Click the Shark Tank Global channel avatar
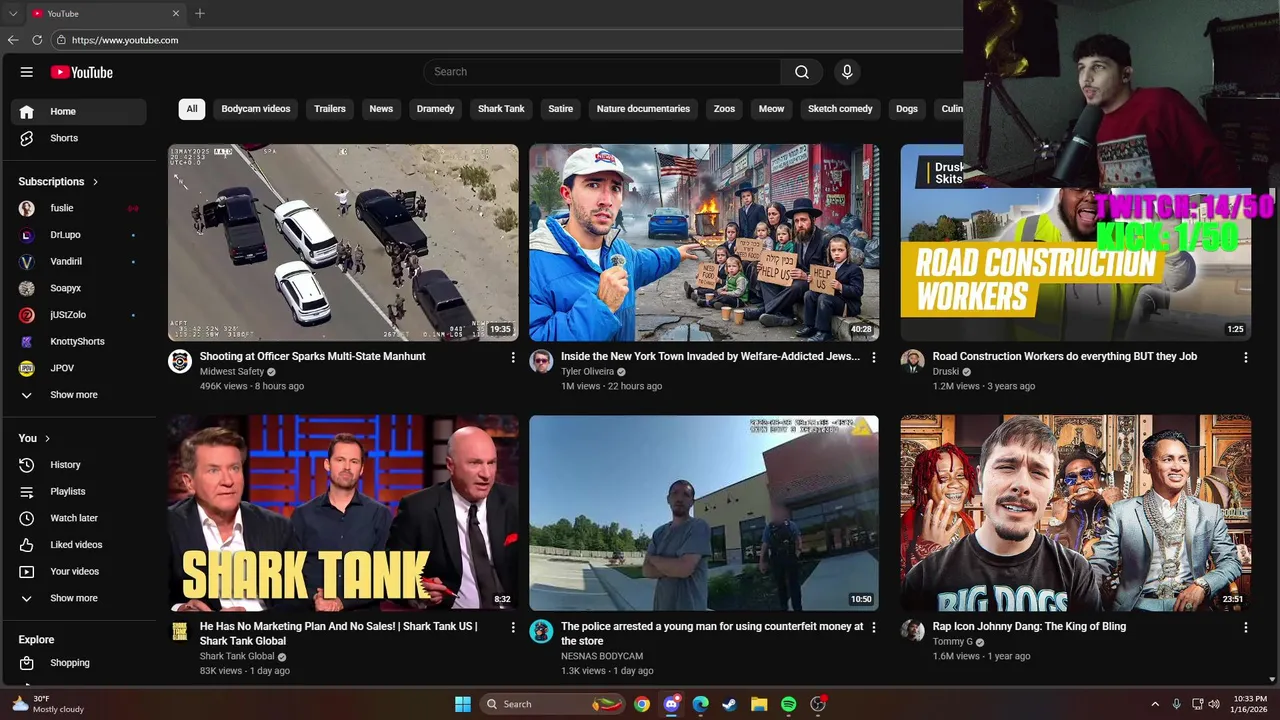 (x=180, y=631)
